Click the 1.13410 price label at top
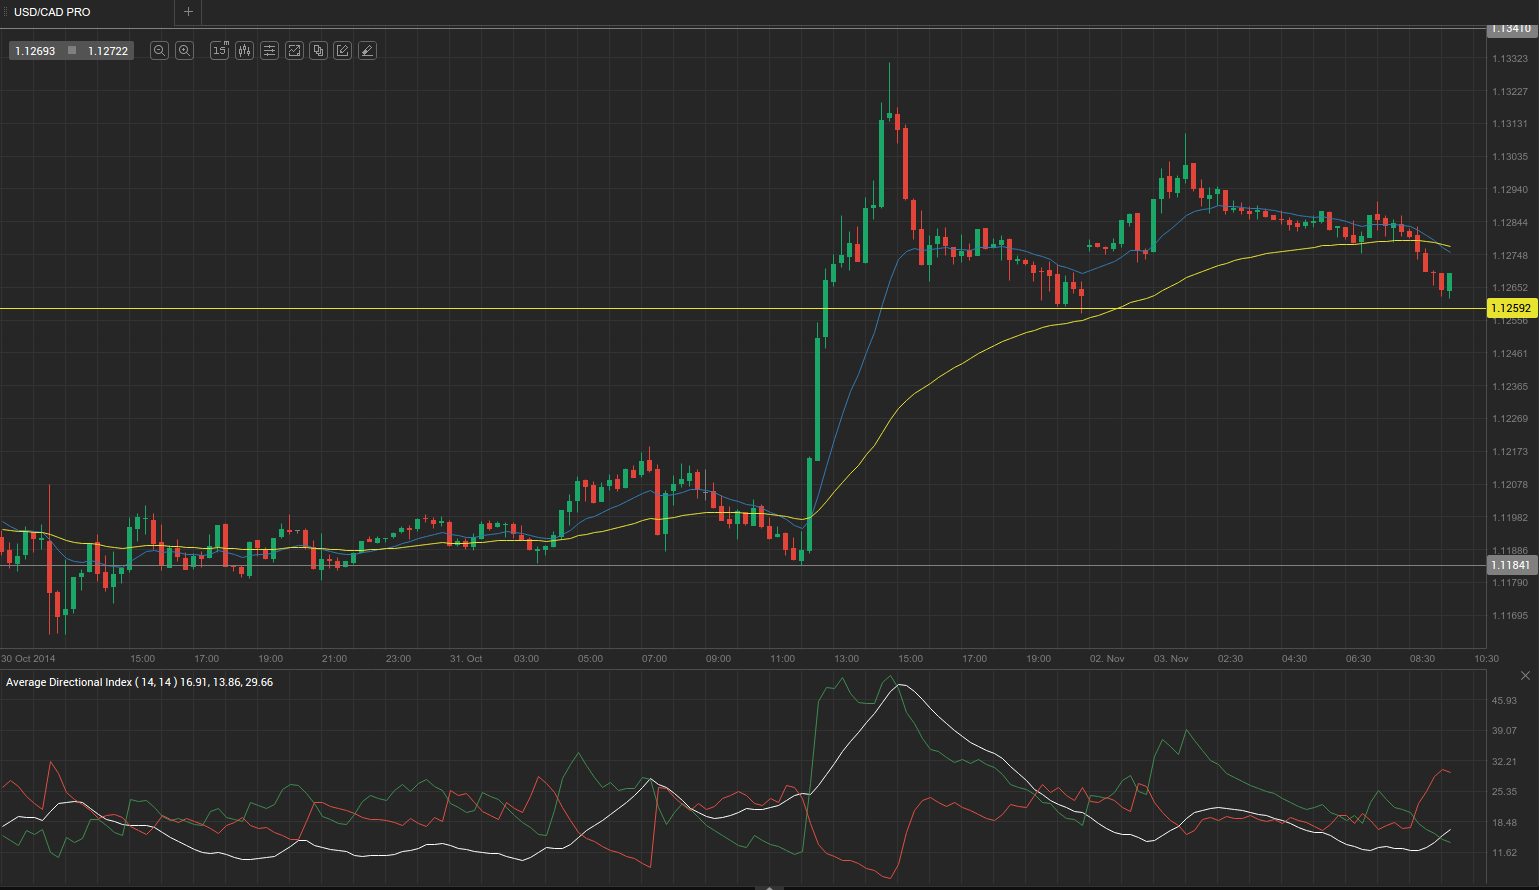 point(1510,29)
